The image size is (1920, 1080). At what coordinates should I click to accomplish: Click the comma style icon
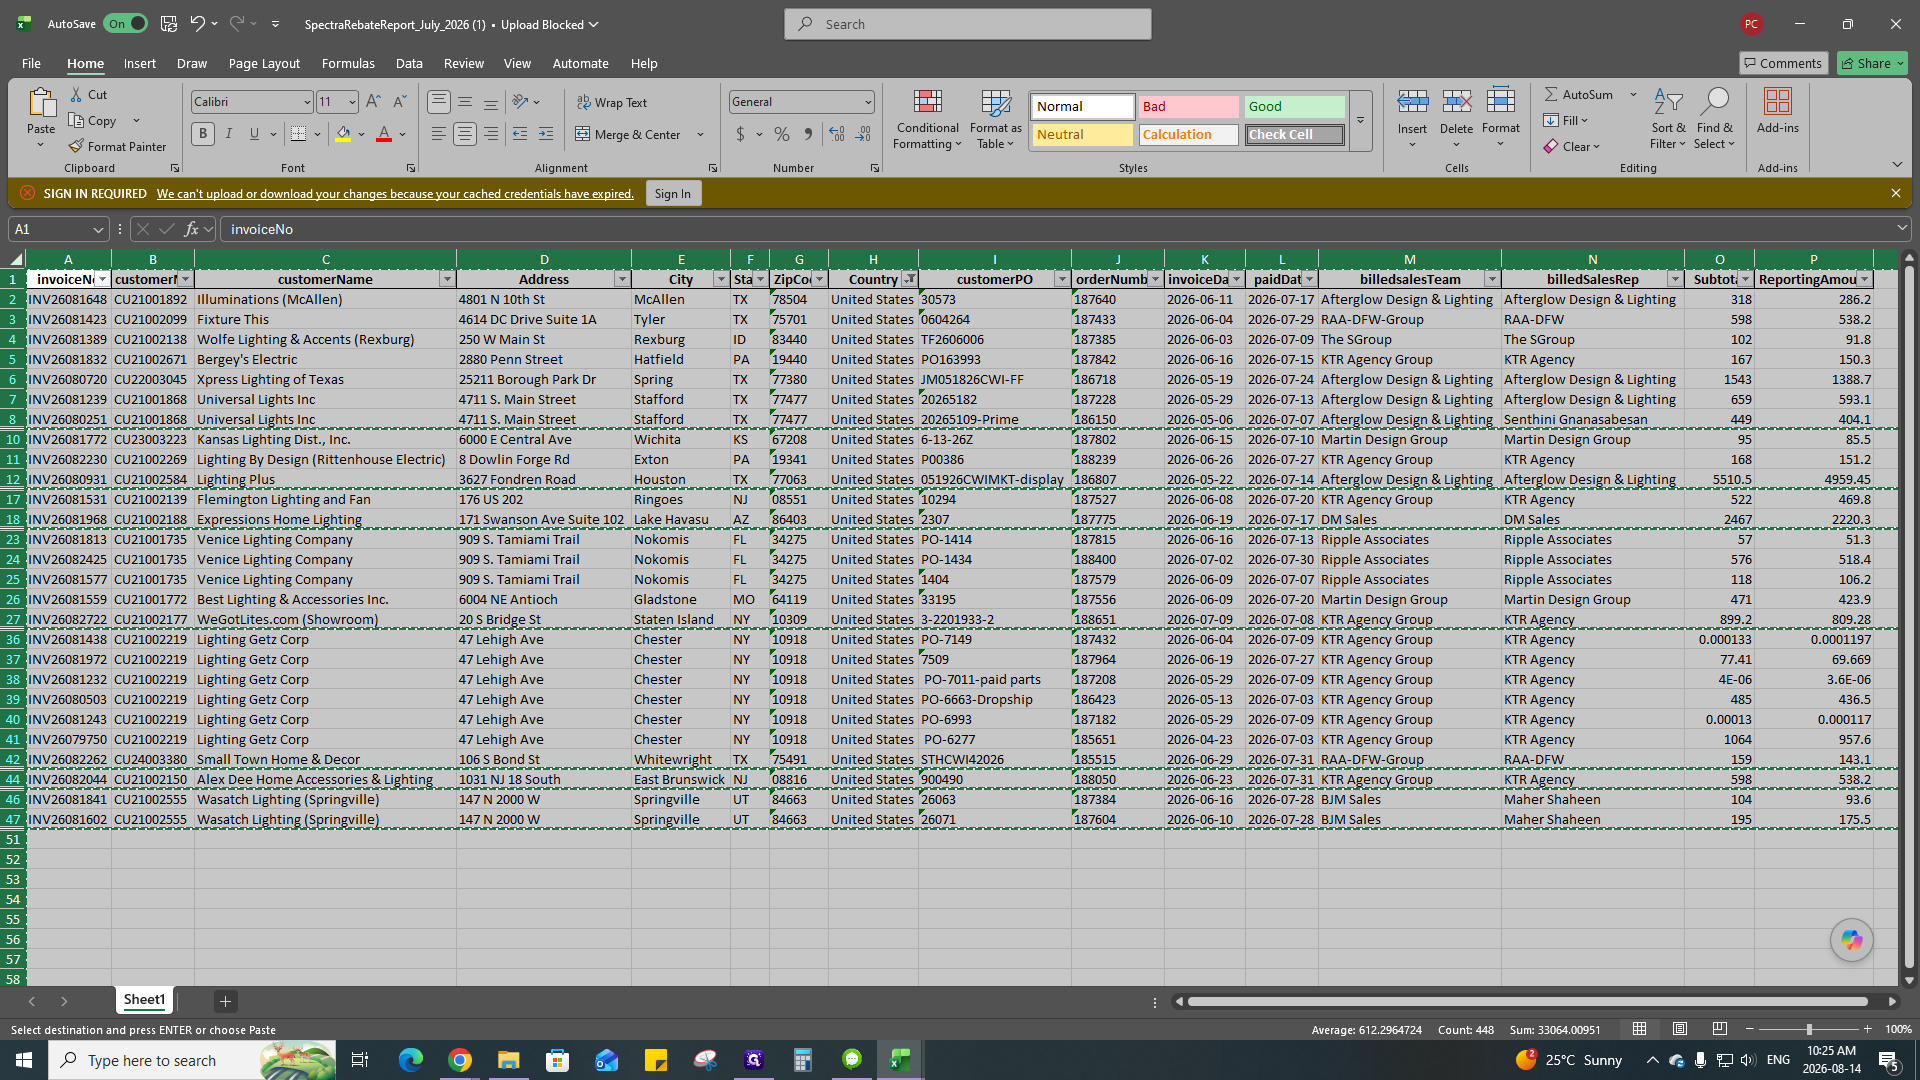808,134
